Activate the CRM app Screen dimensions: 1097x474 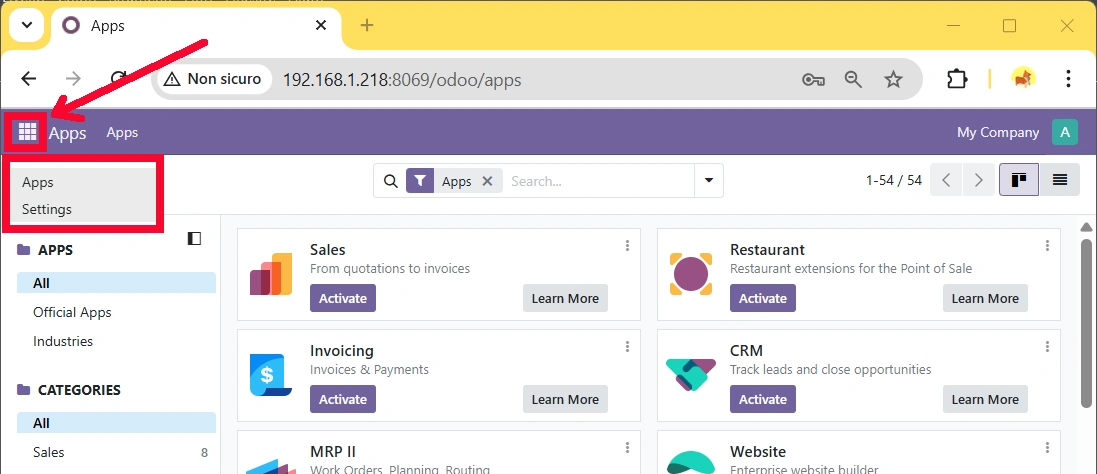[x=763, y=399]
